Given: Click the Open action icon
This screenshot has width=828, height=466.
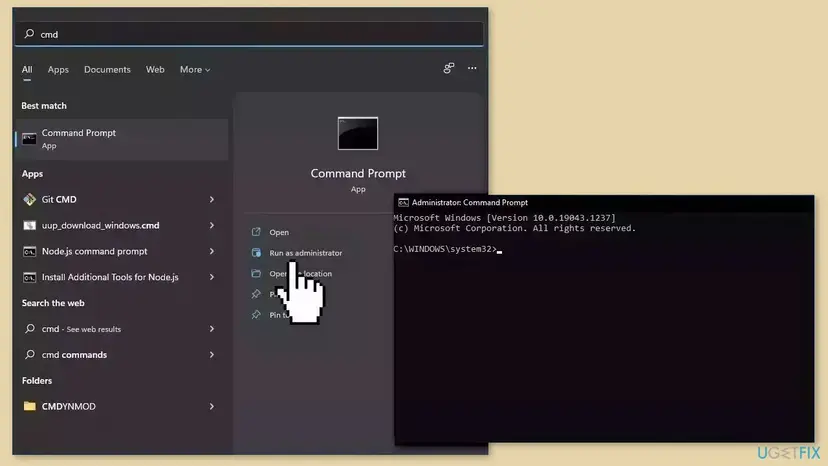Looking at the screenshot, I should [256, 232].
